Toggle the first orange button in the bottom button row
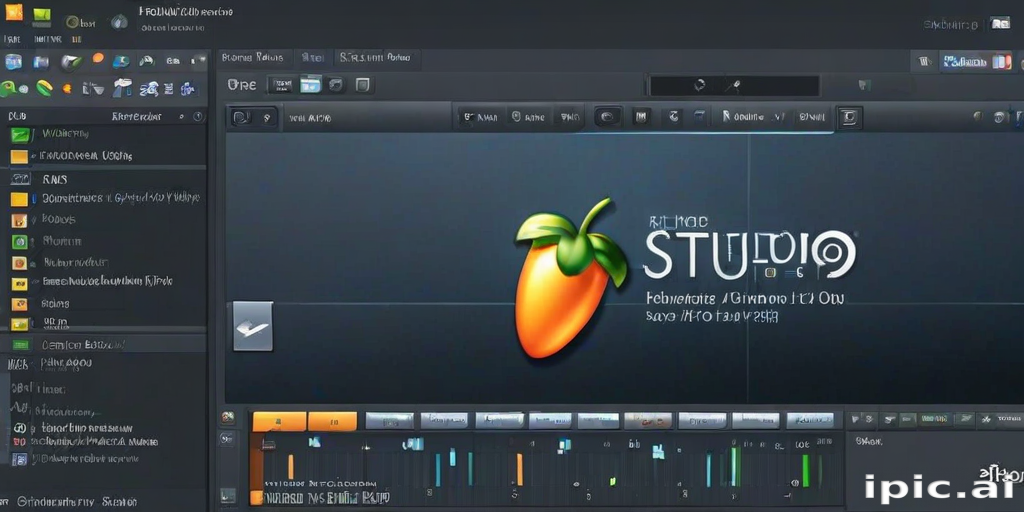 [280, 421]
